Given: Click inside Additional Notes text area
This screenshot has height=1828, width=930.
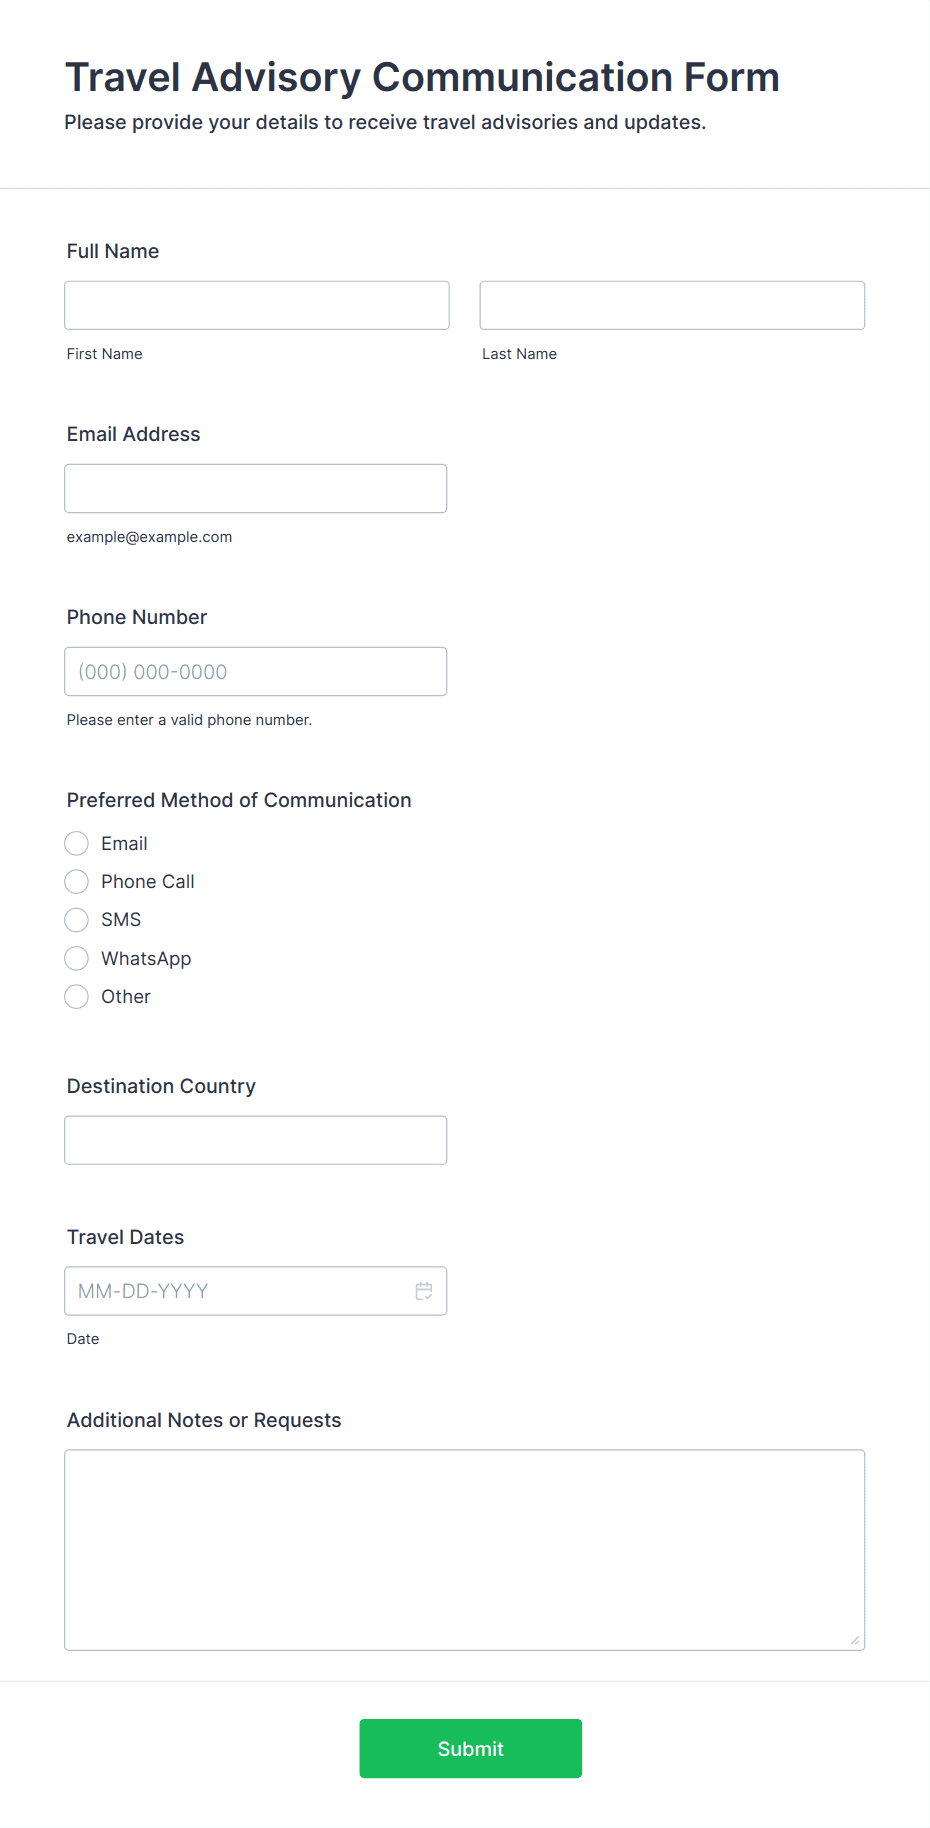Looking at the screenshot, I should (x=464, y=1549).
